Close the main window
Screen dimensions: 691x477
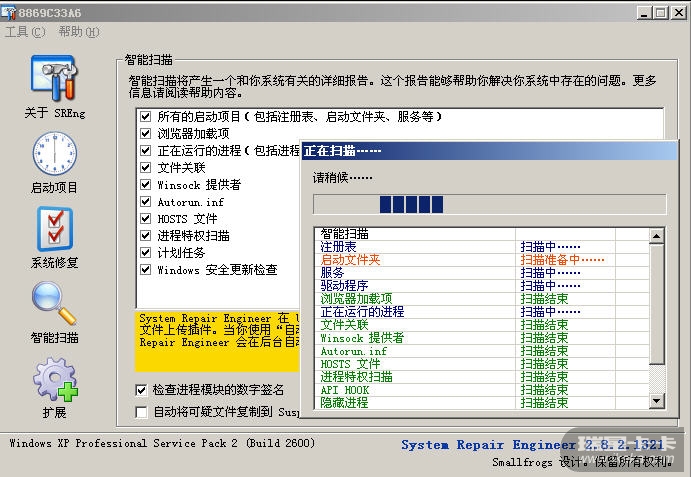tap(678, 13)
